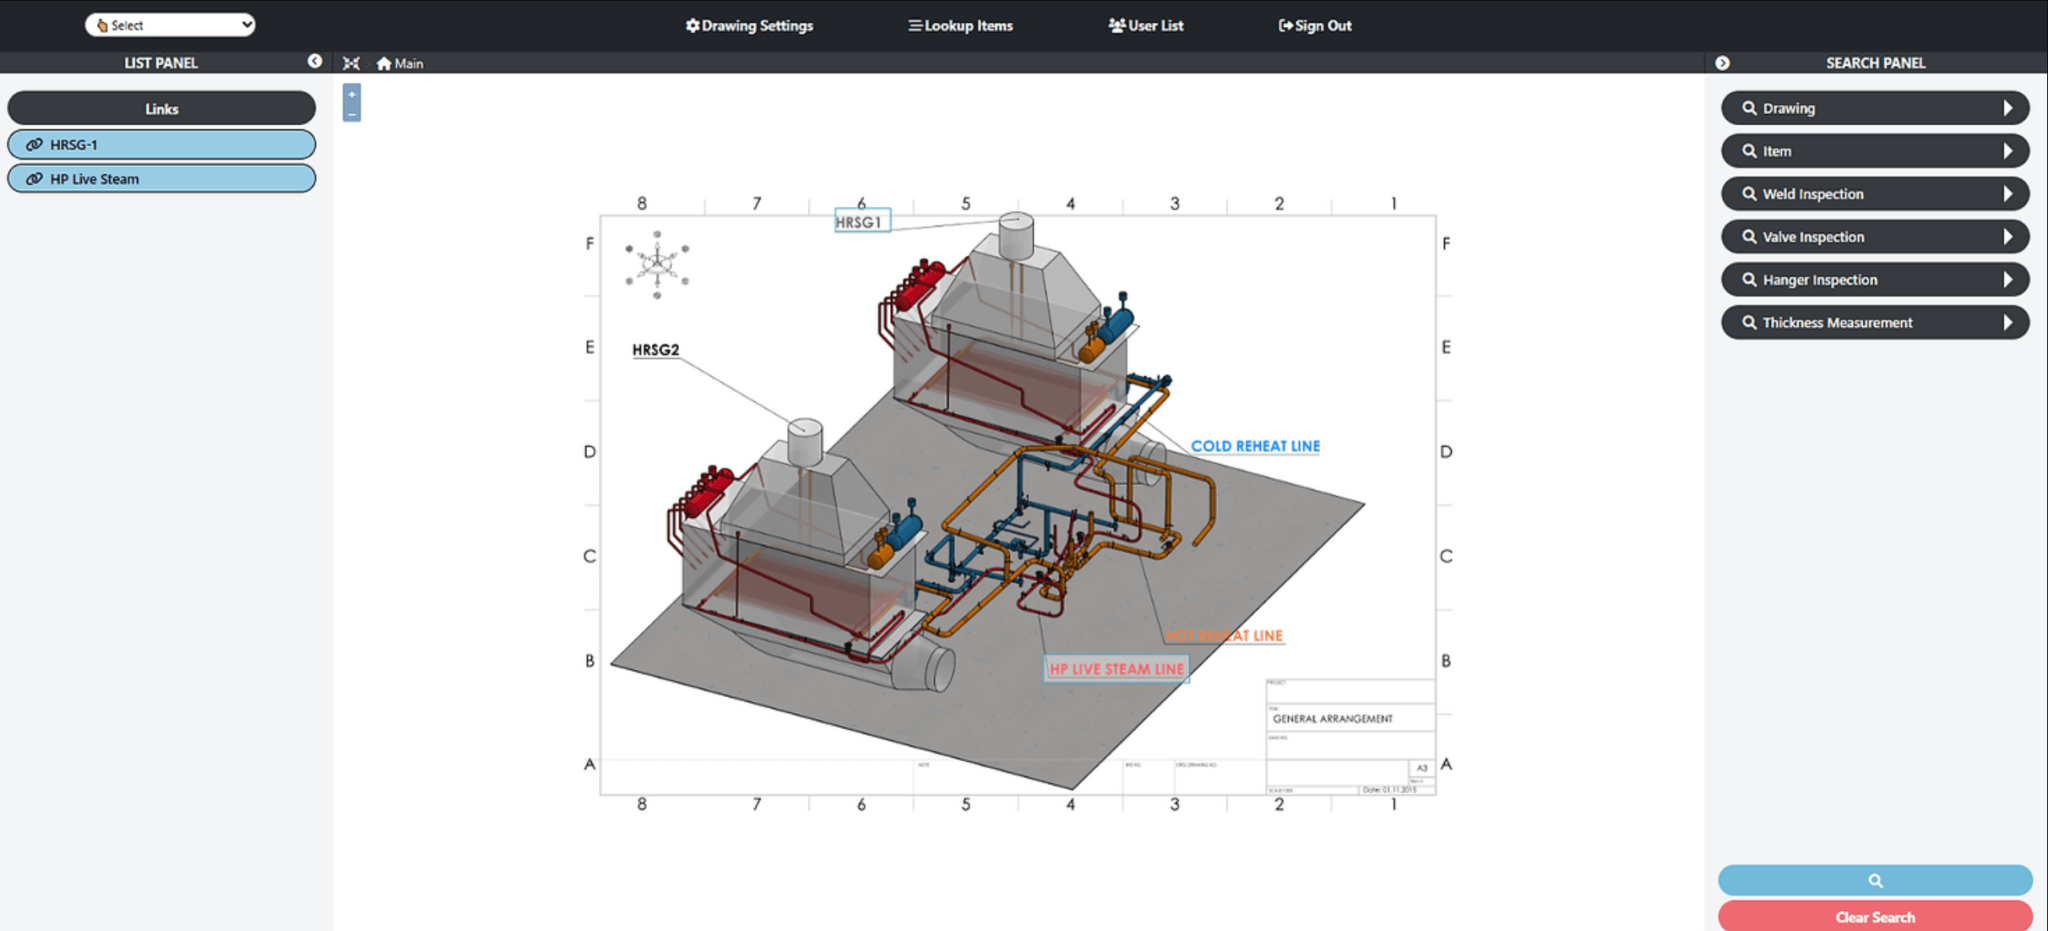Click the links icon on the HRSG-1 entry
Image resolution: width=2048 pixels, height=931 pixels.
34,144
